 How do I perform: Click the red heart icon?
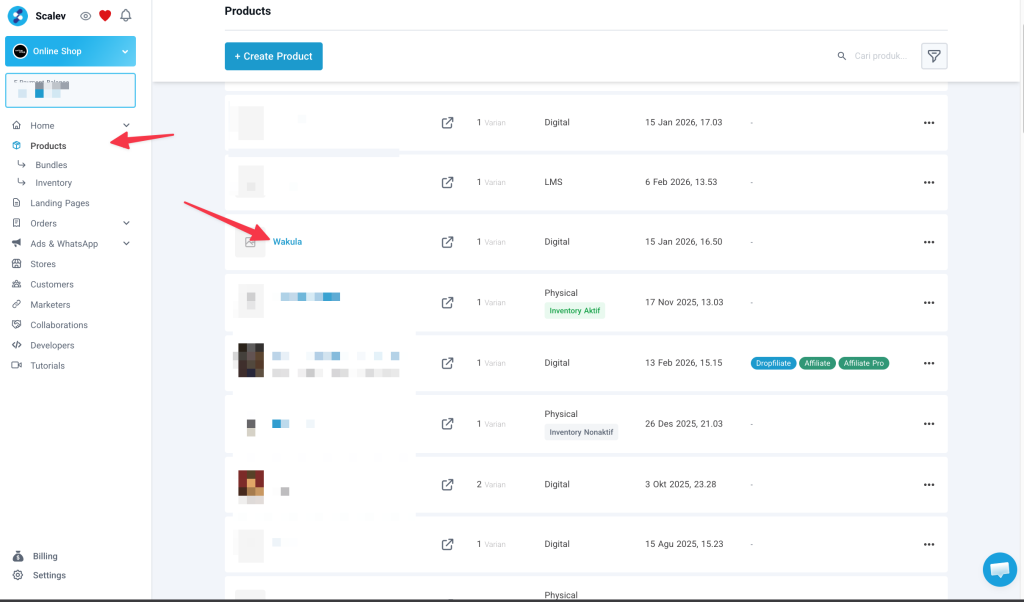(105, 16)
